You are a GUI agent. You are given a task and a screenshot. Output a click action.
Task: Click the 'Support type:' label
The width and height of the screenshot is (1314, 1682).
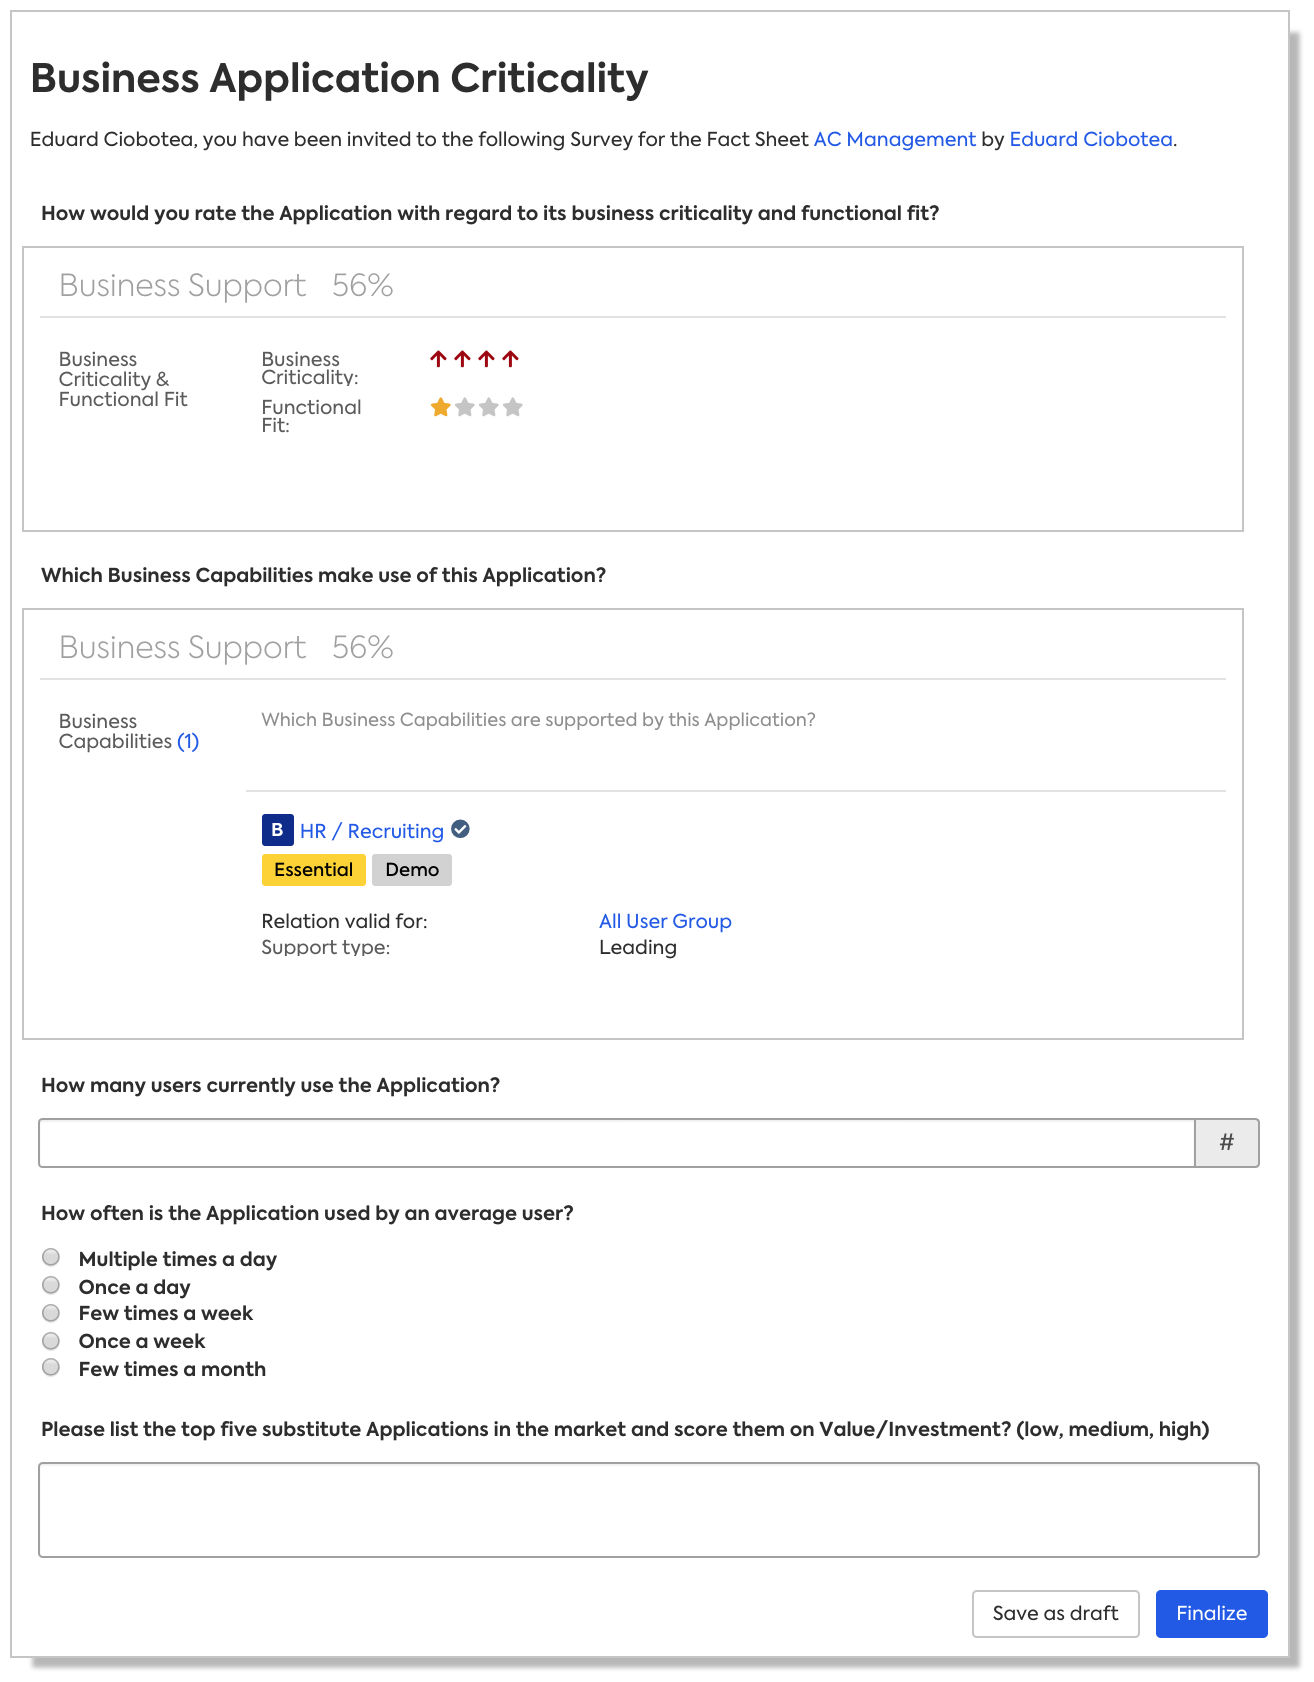tap(326, 947)
